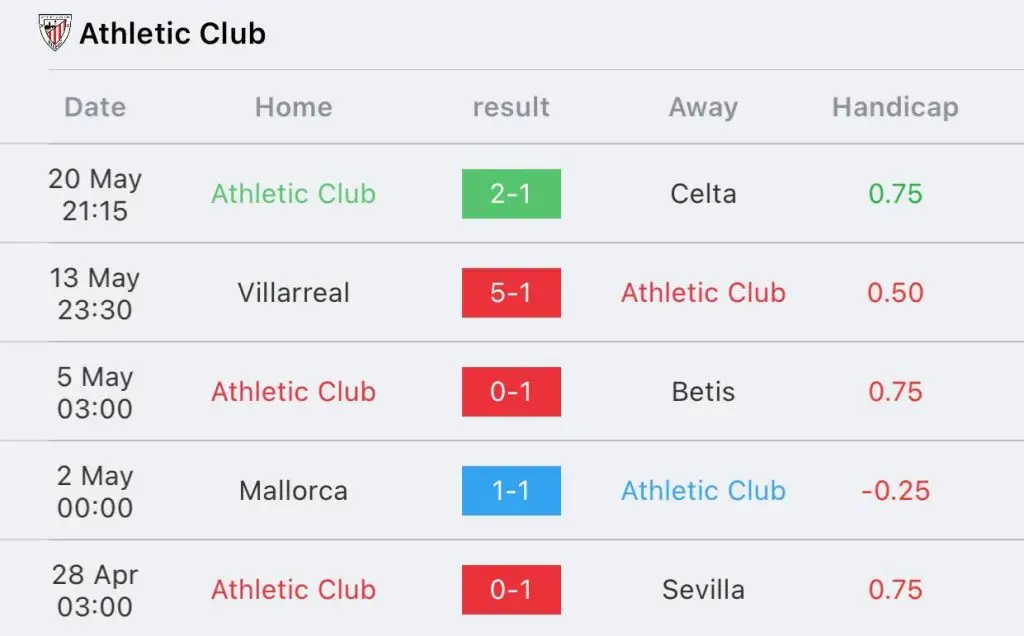The height and width of the screenshot is (636, 1024).
Task: Open the Athletic Club title heading
Action: (x=172, y=34)
